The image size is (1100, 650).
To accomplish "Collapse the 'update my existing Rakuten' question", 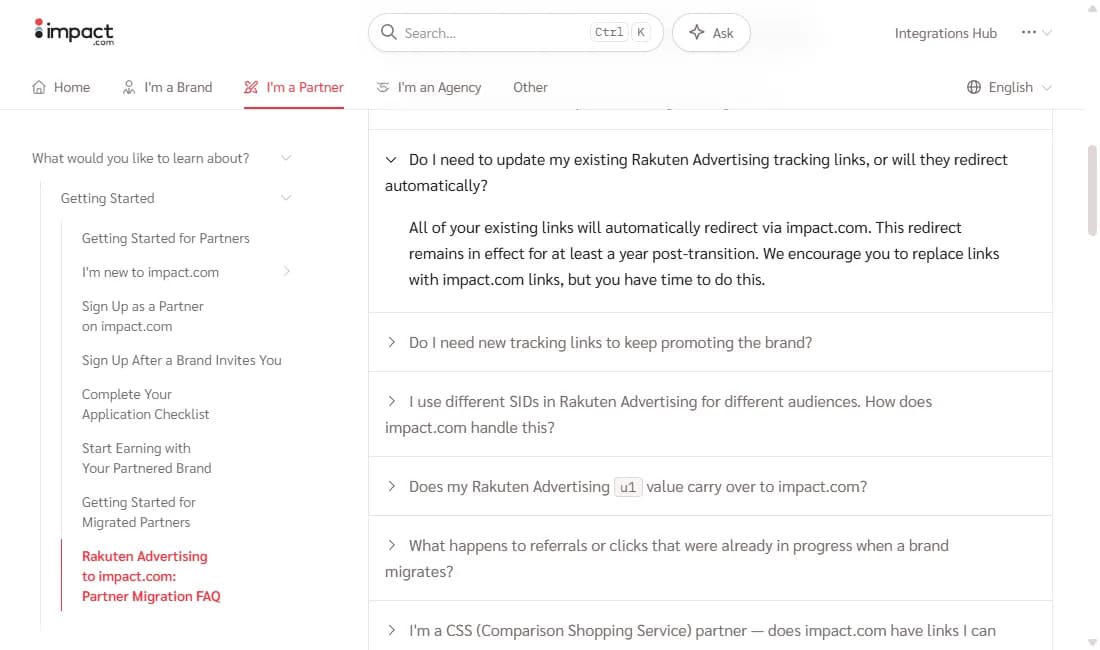I will pos(710,172).
